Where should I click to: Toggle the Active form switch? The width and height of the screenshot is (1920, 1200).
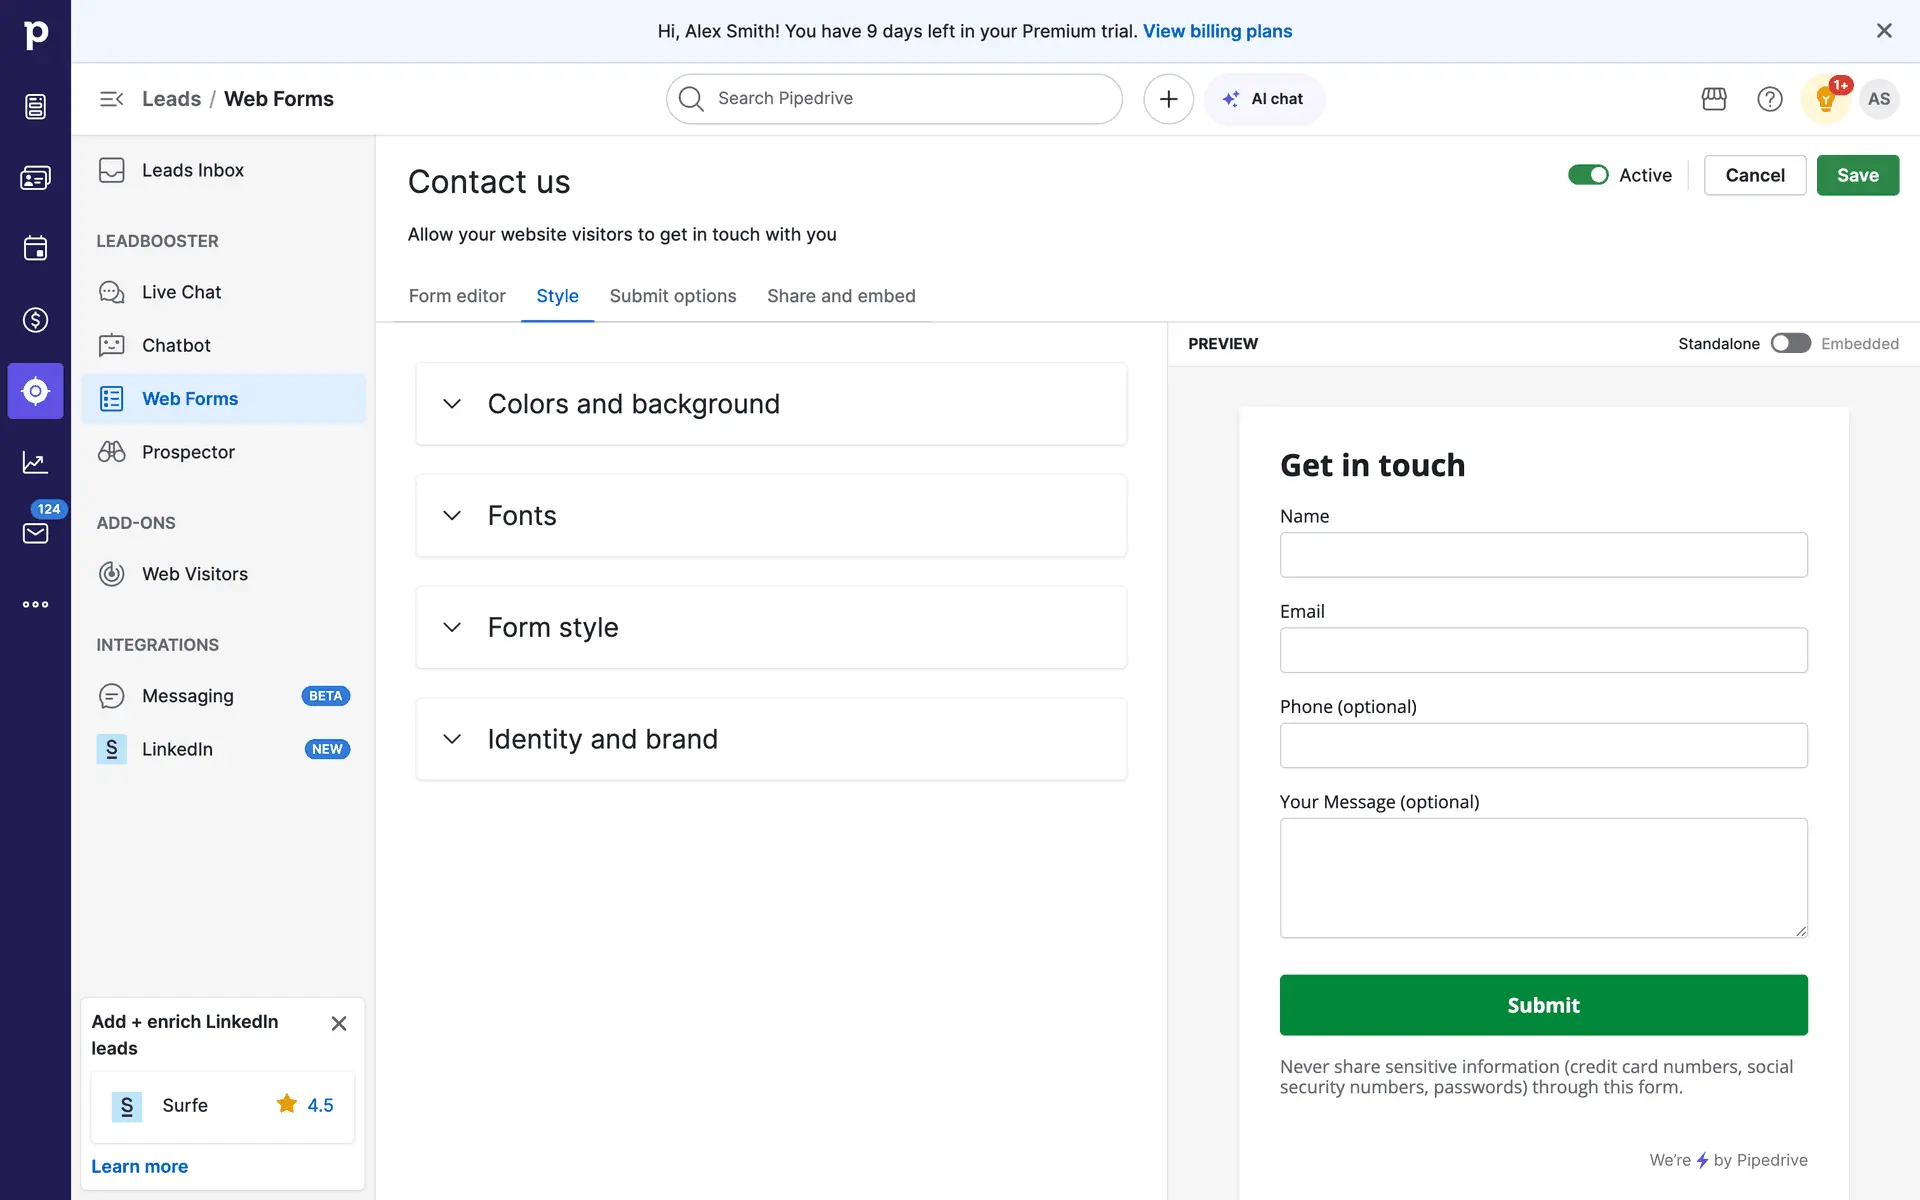coord(1587,175)
